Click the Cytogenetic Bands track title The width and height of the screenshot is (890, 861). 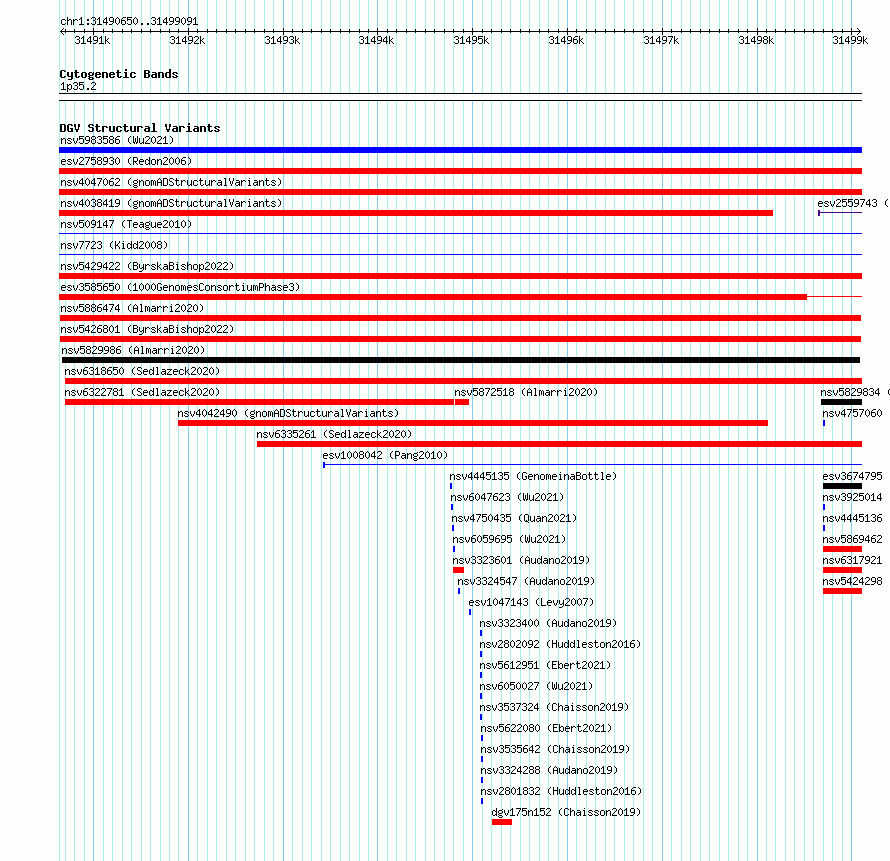(119, 74)
